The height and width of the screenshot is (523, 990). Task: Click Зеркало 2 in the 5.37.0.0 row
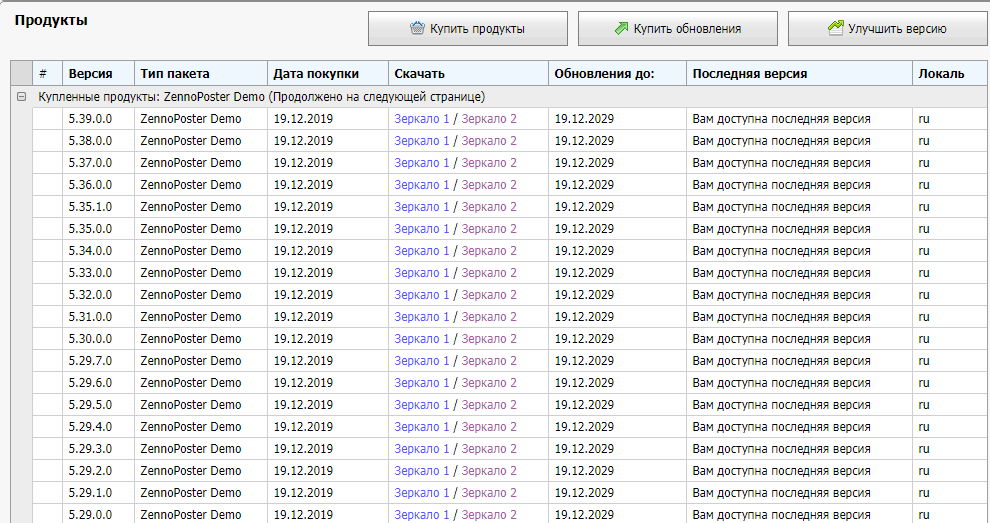click(x=489, y=163)
